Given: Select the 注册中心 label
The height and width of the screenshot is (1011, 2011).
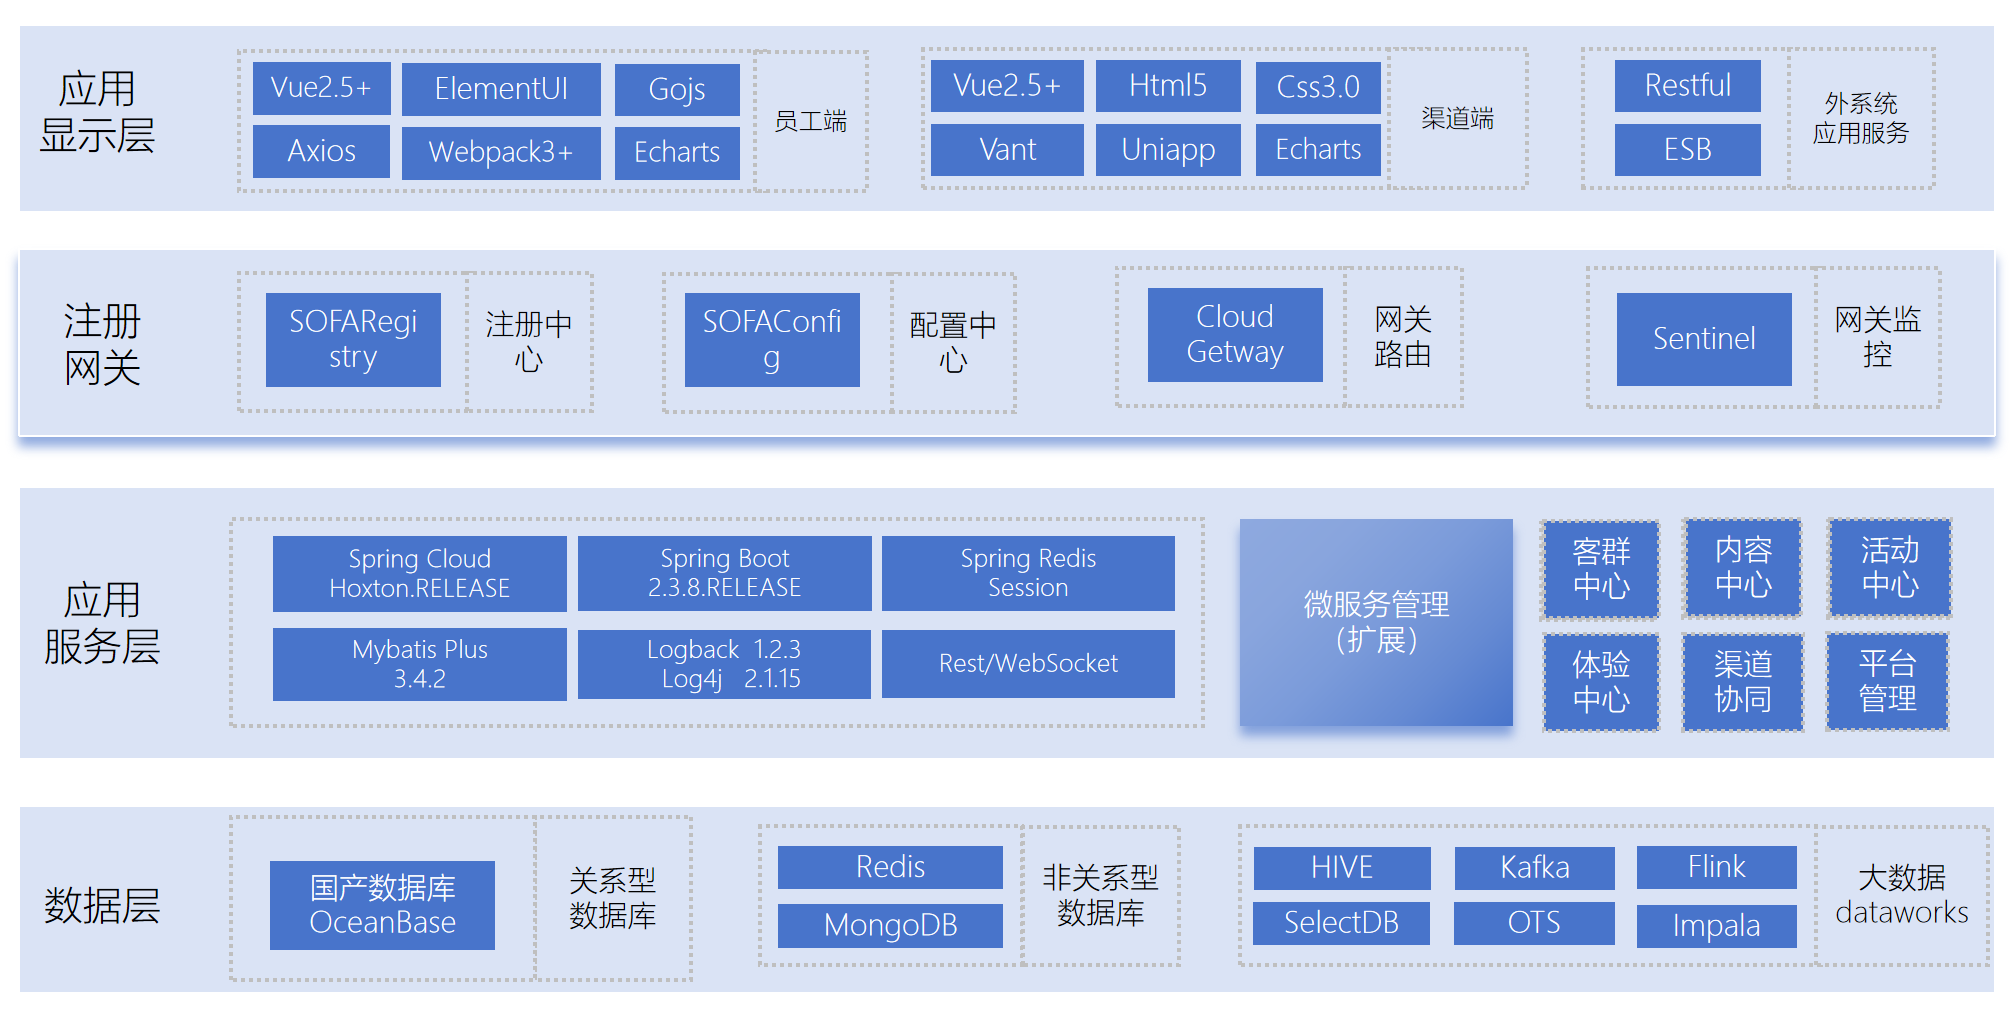Looking at the screenshot, I should tap(529, 341).
